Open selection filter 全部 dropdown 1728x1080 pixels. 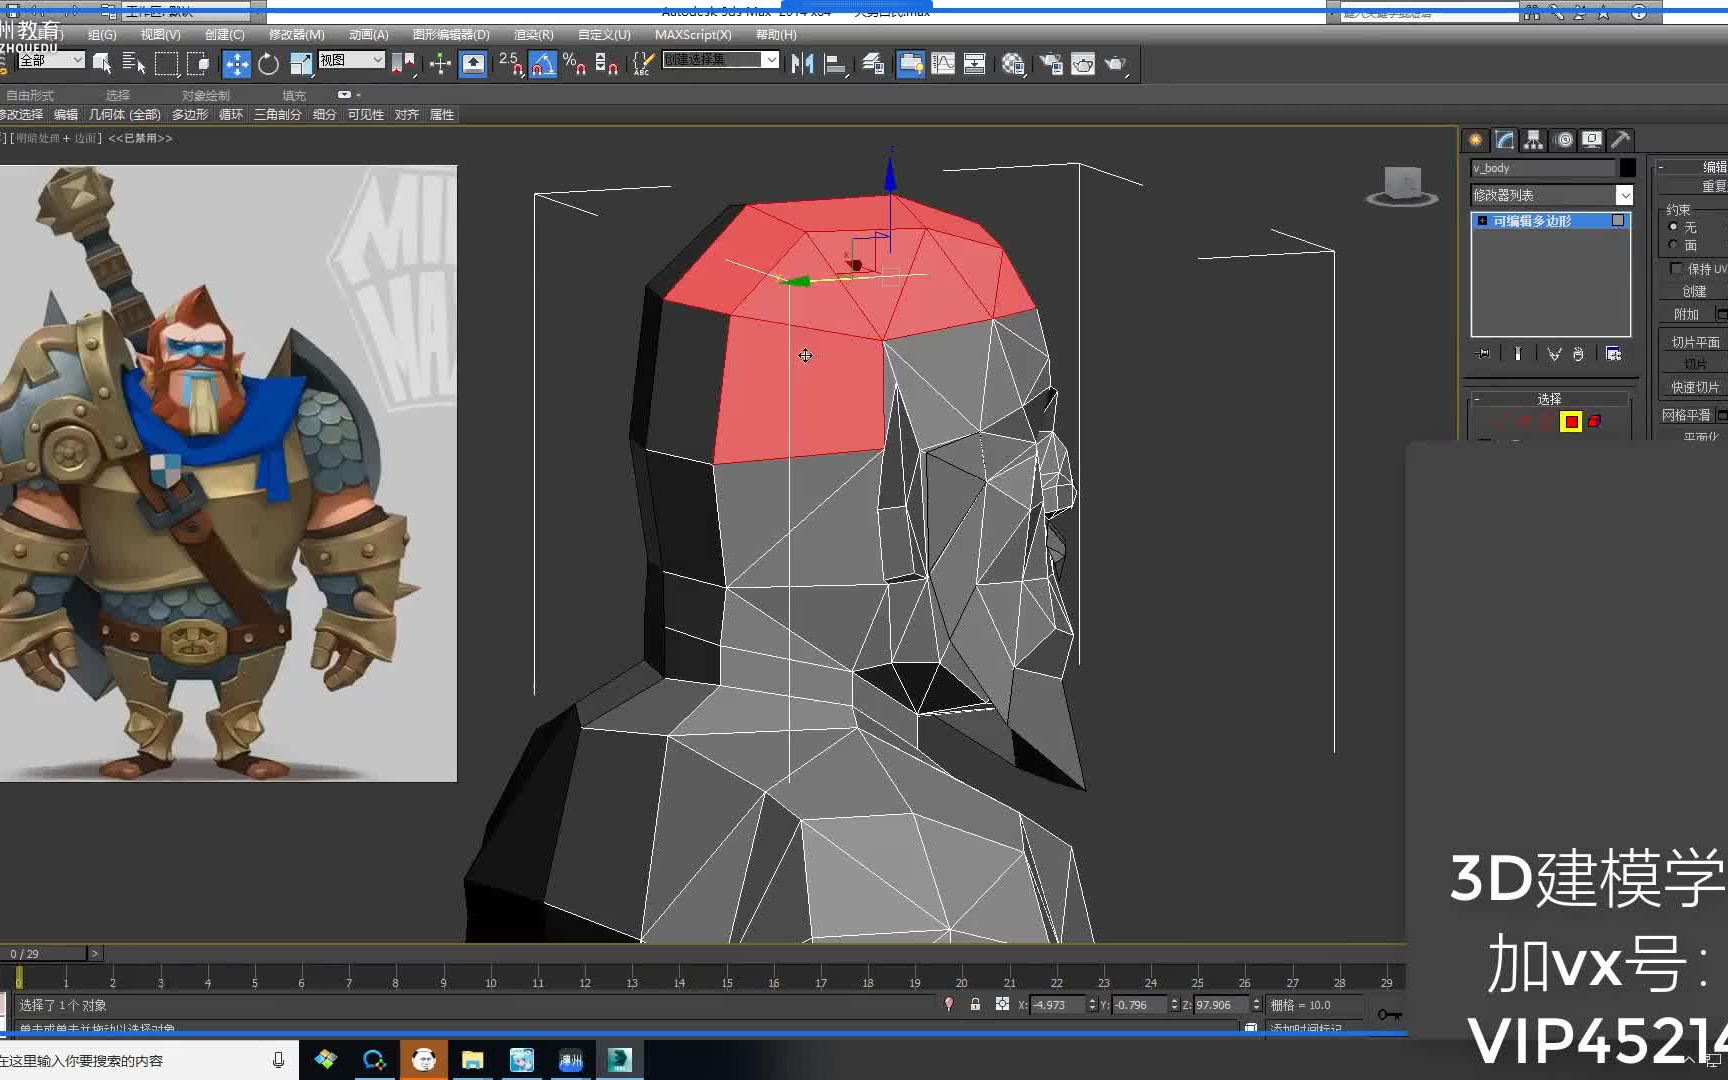coord(51,60)
